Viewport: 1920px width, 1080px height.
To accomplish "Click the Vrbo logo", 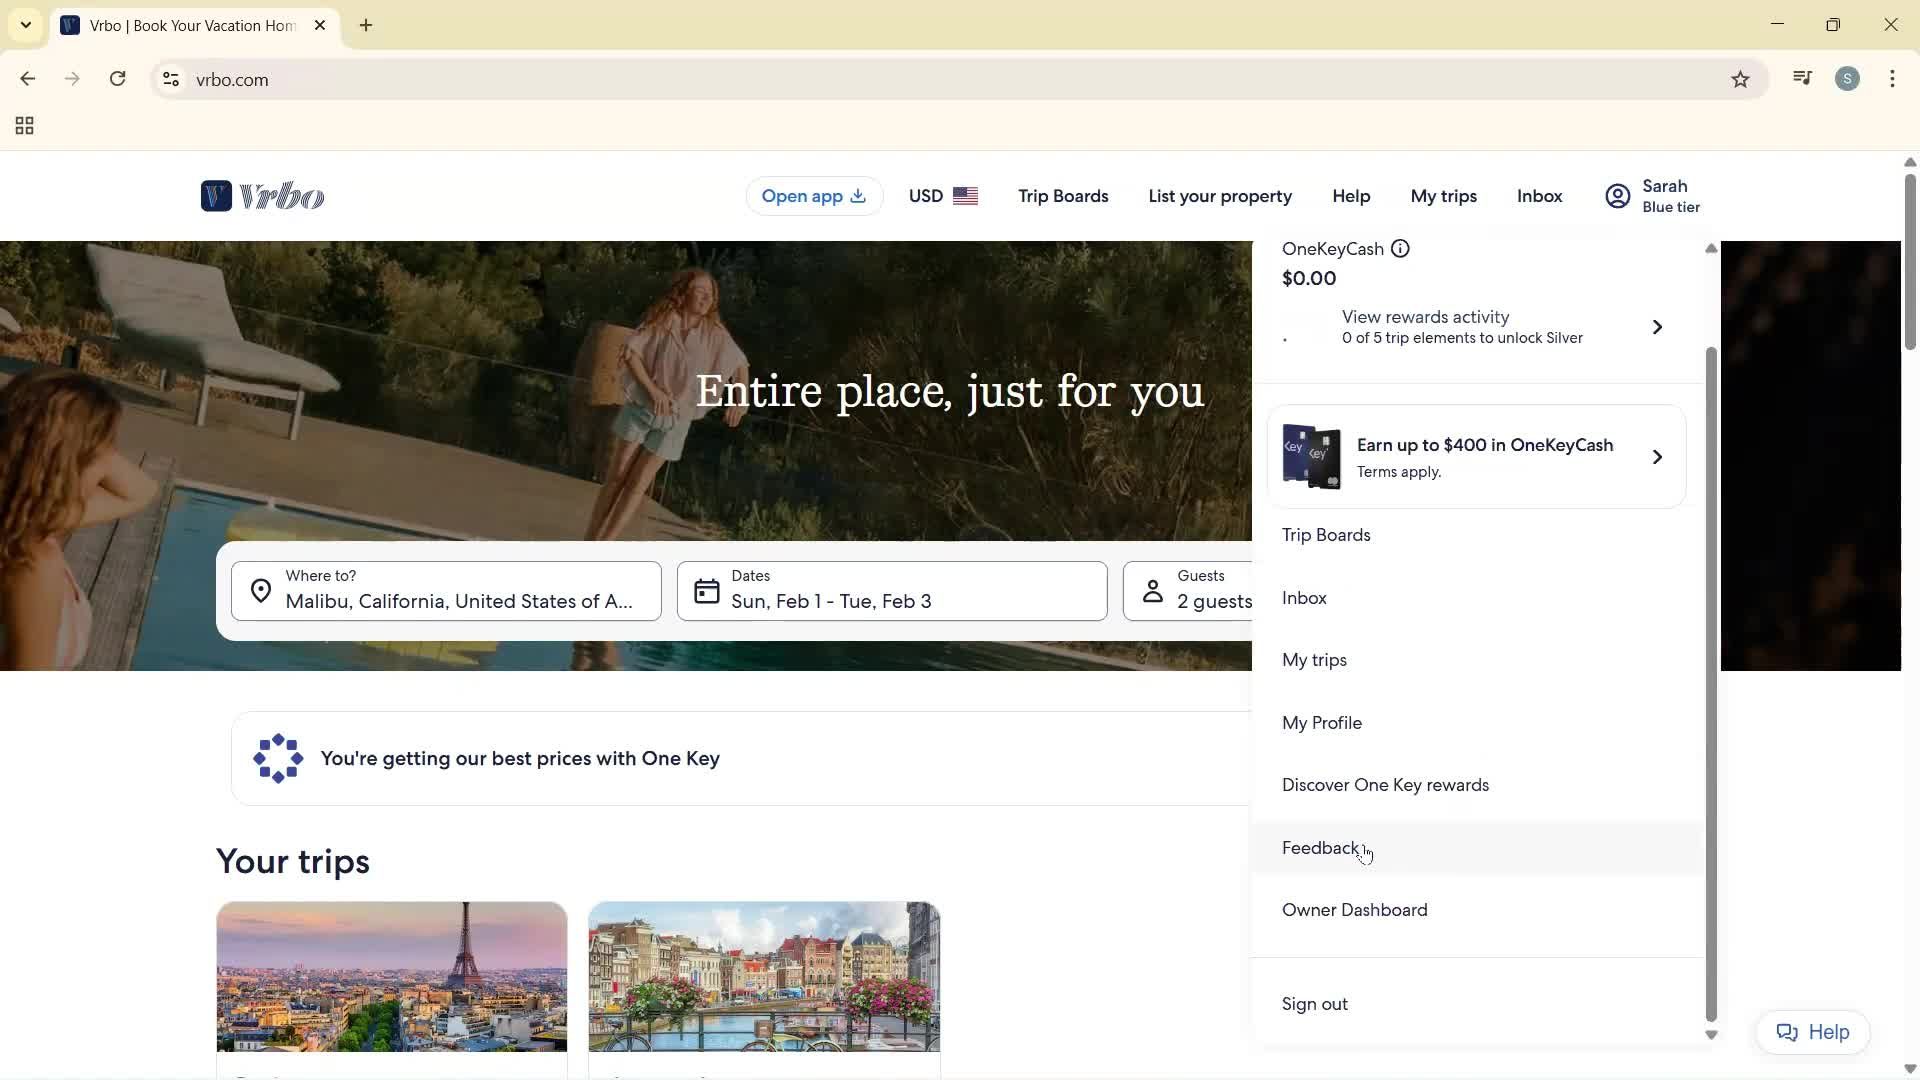I will (x=262, y=196).
